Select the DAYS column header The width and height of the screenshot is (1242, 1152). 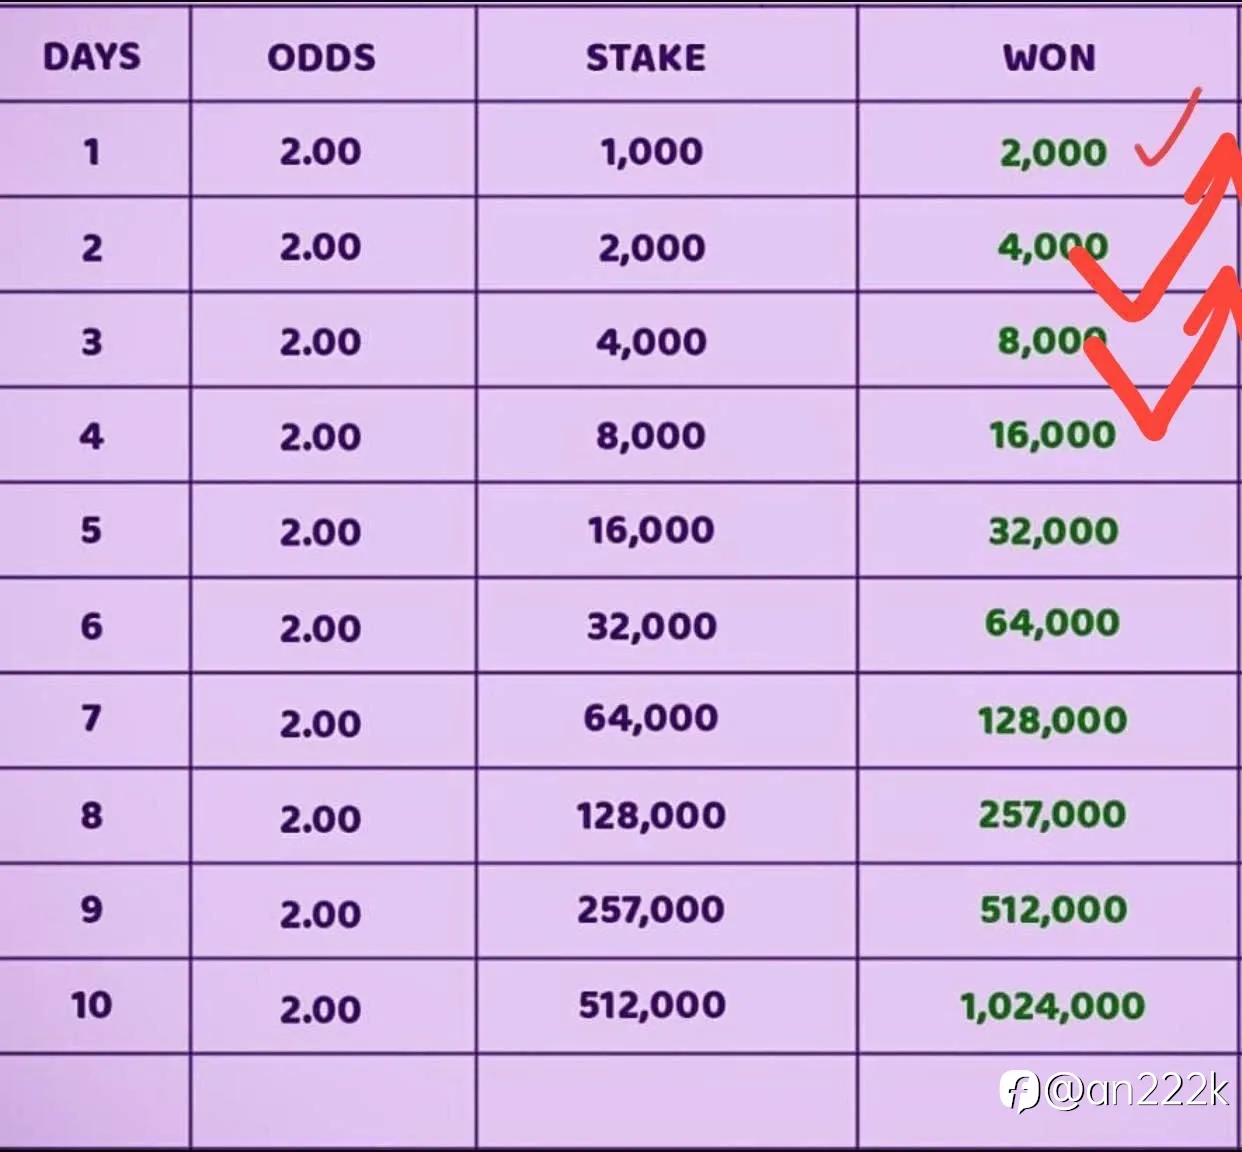pyautogui.click(x=92, y=57)
